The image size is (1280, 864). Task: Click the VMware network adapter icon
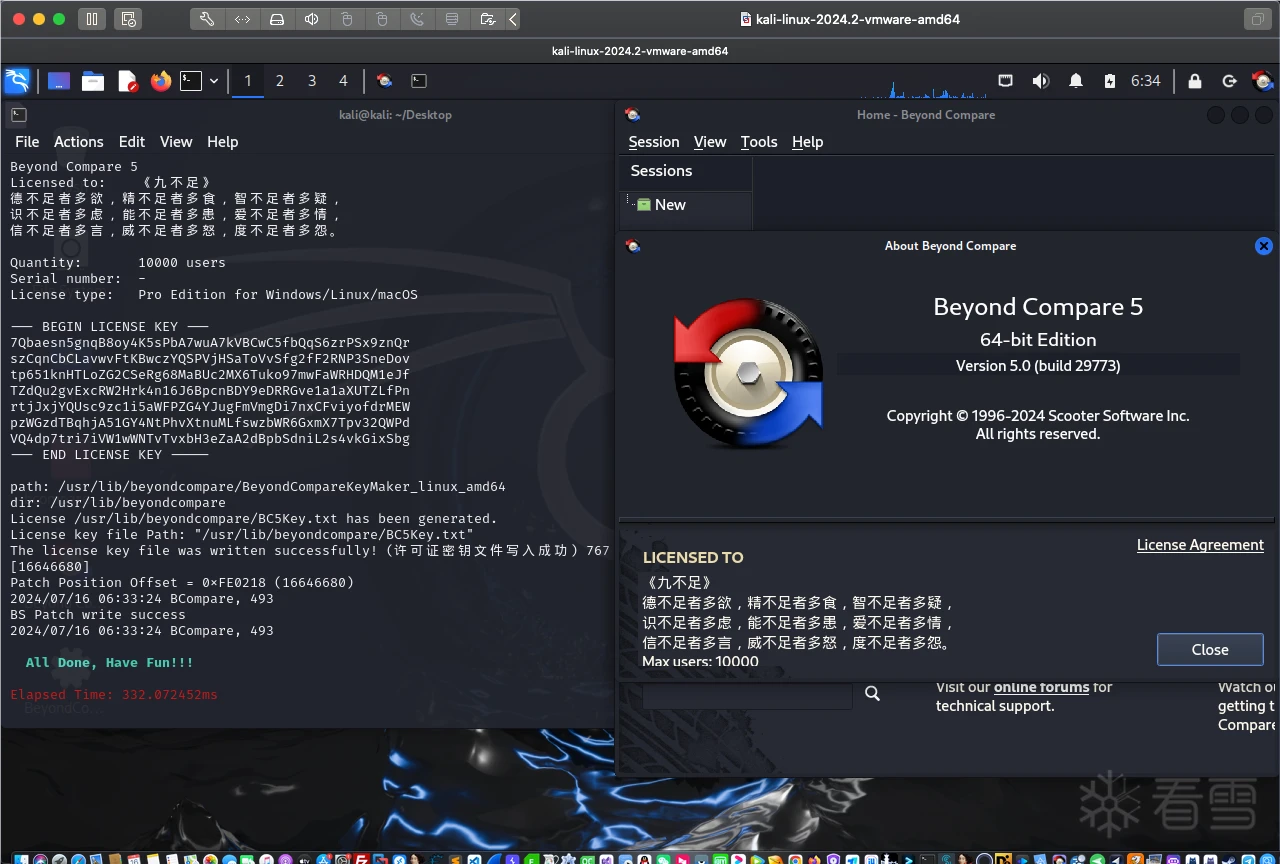pyautogui.click(x=243, y=19)
